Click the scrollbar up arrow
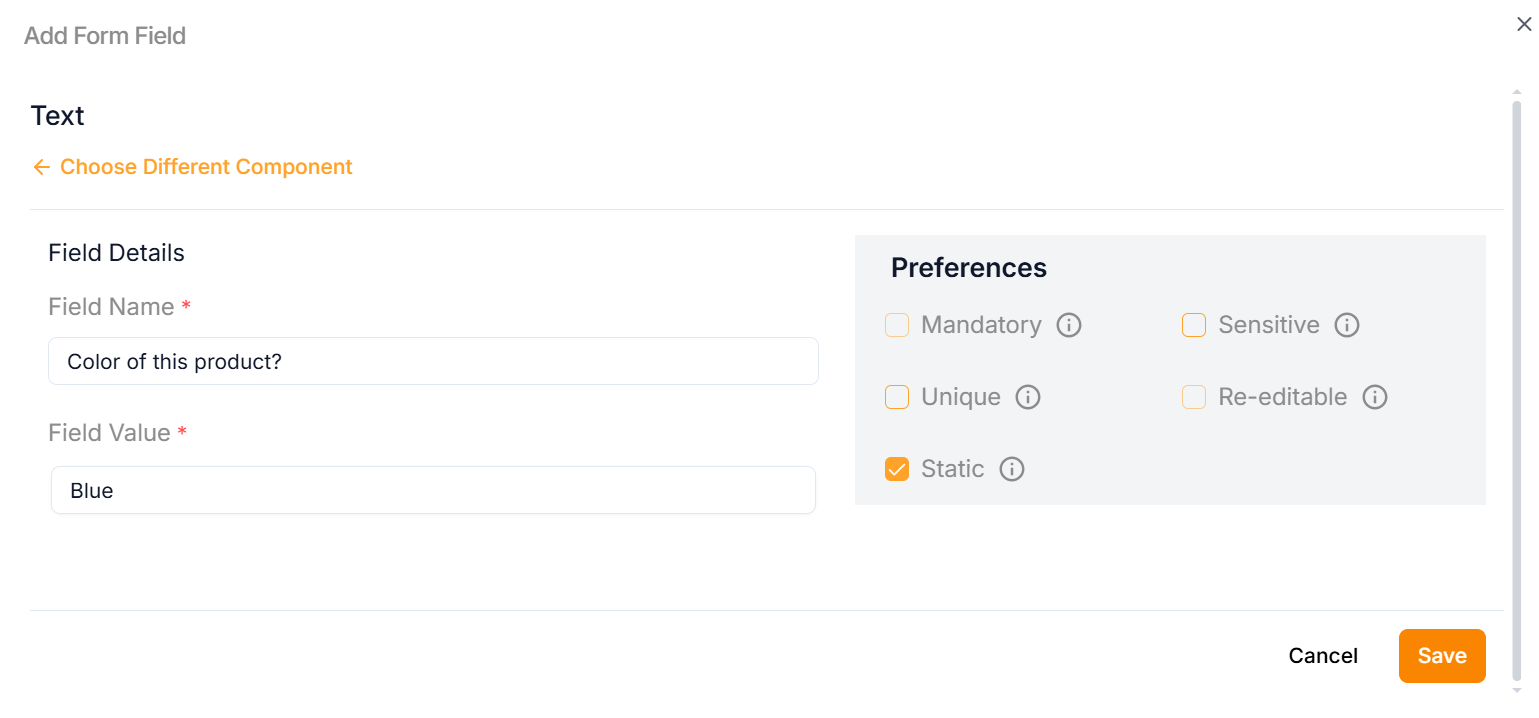This screenshot has width=1539, height=718. (1517, 92)
